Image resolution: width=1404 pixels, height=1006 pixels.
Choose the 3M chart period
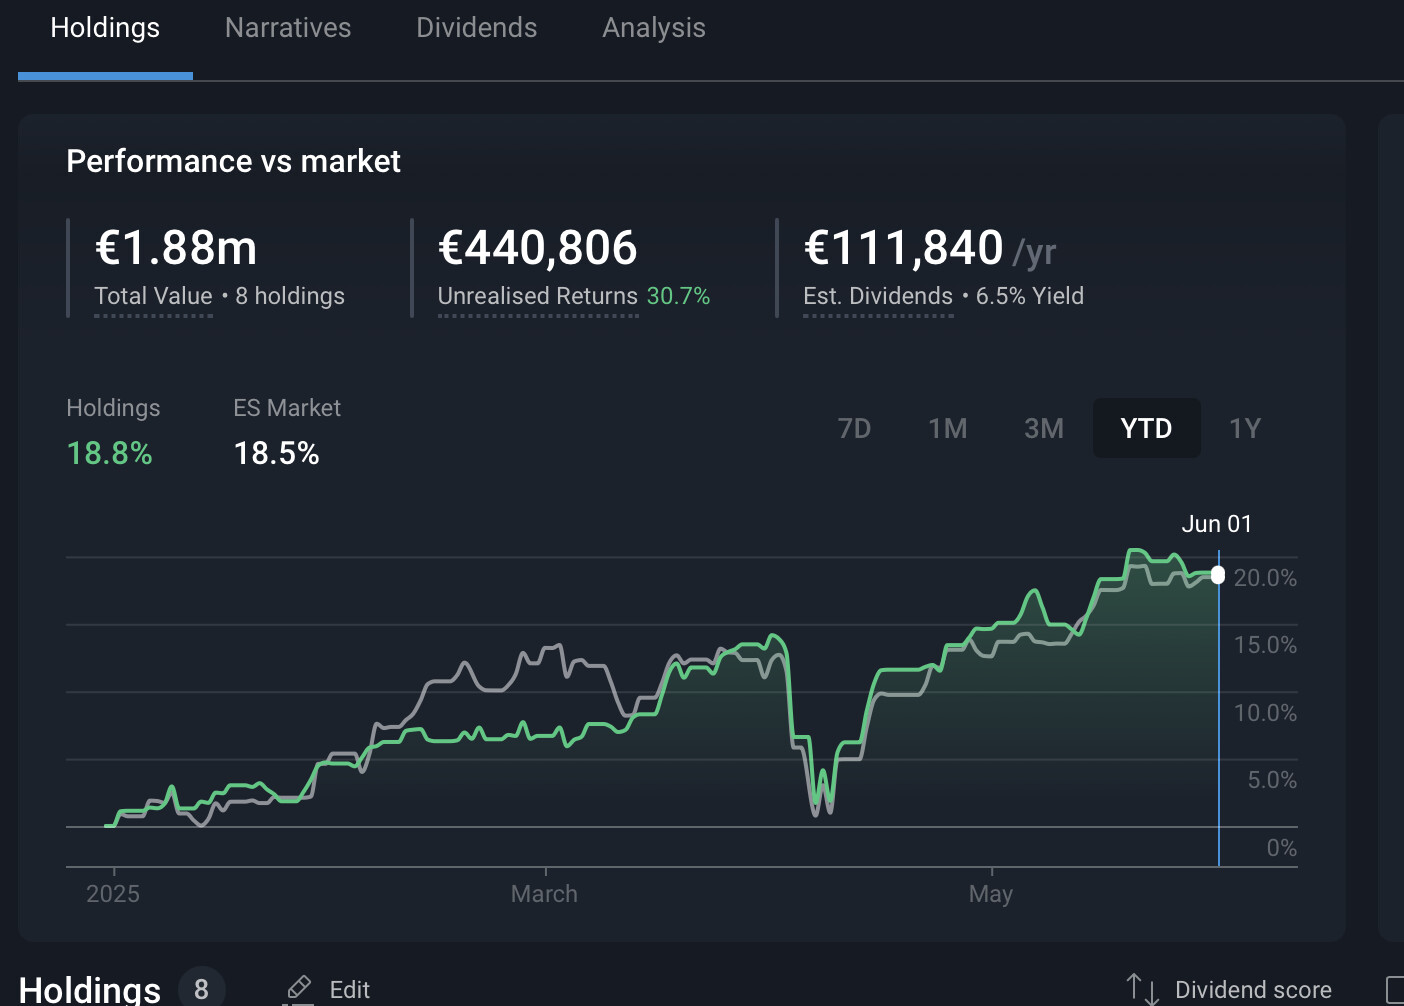(x=1044, y=428)
